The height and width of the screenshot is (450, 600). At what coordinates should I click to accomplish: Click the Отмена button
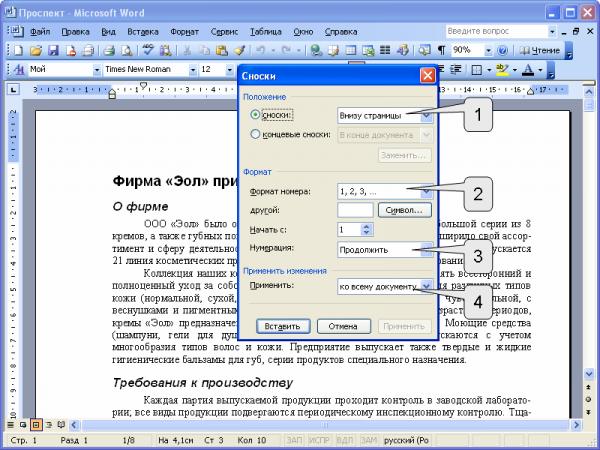pos(344,326)
